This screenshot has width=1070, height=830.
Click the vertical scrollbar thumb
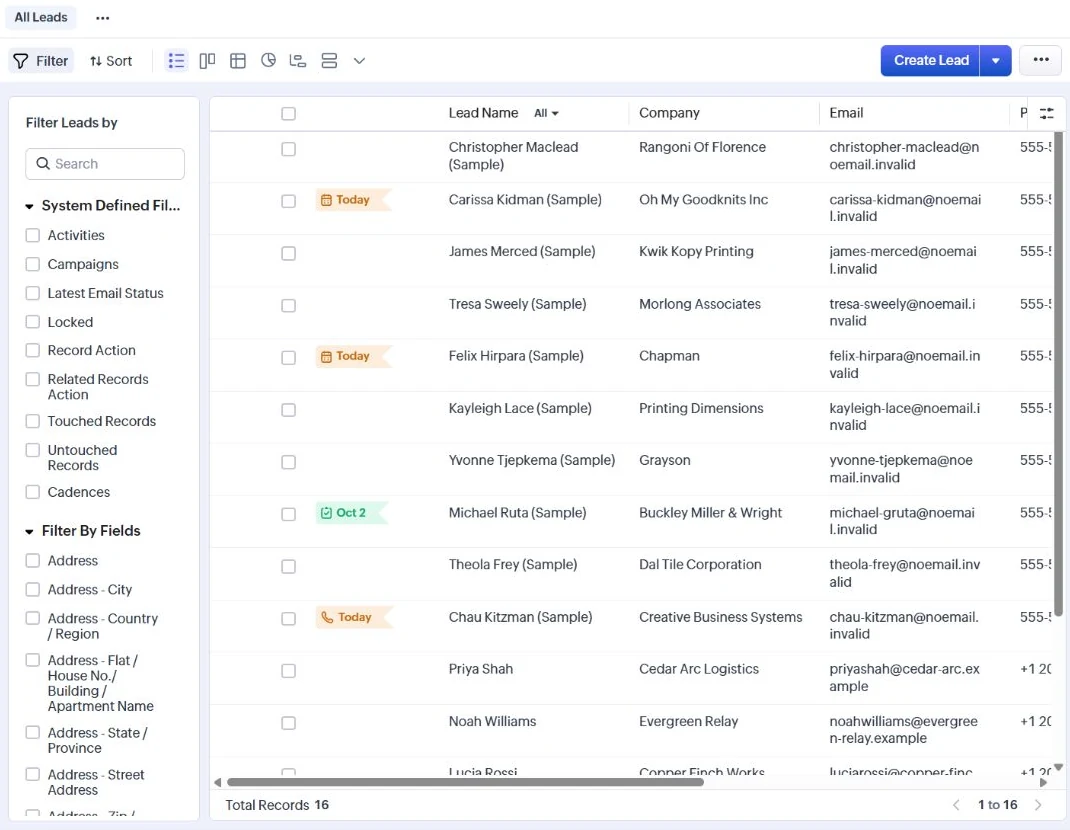point(1058,373)
